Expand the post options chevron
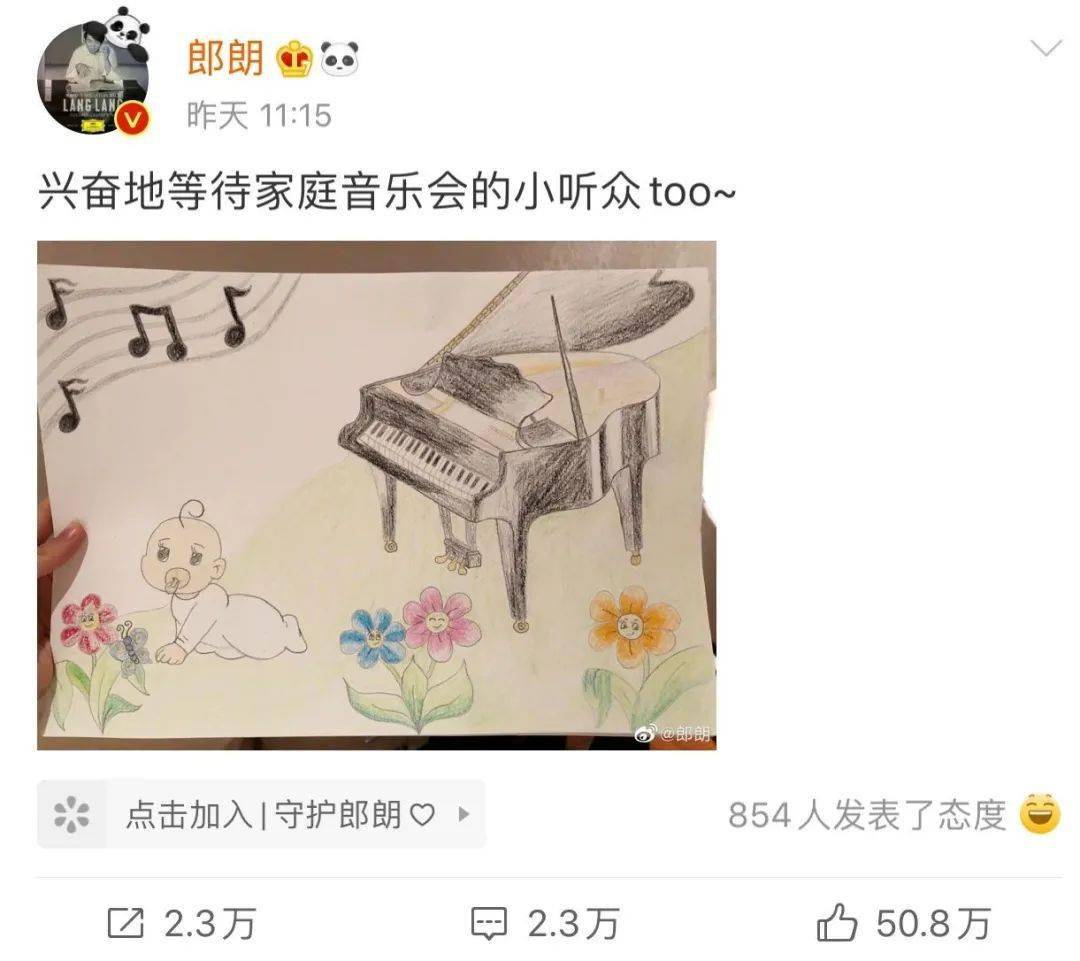The width and height of the screenshot is (1080, 961). 1046,48
